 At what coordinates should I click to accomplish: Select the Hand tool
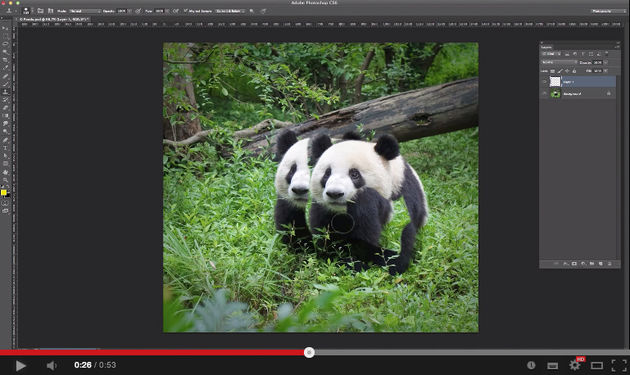pos(5,172)
